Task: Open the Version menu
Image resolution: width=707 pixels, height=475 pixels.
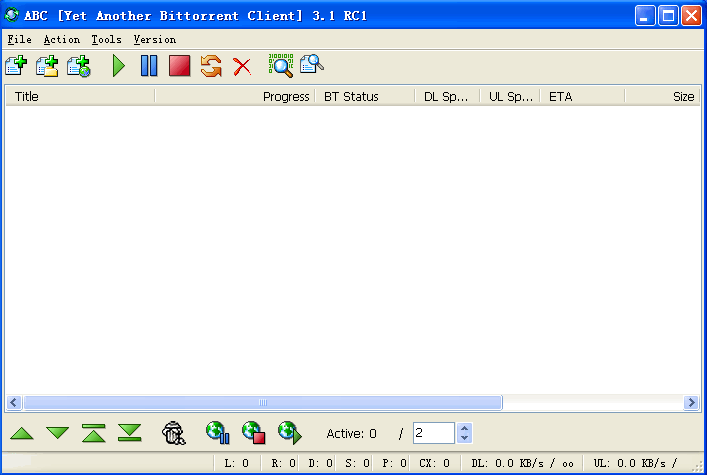Action: (155, 40)
